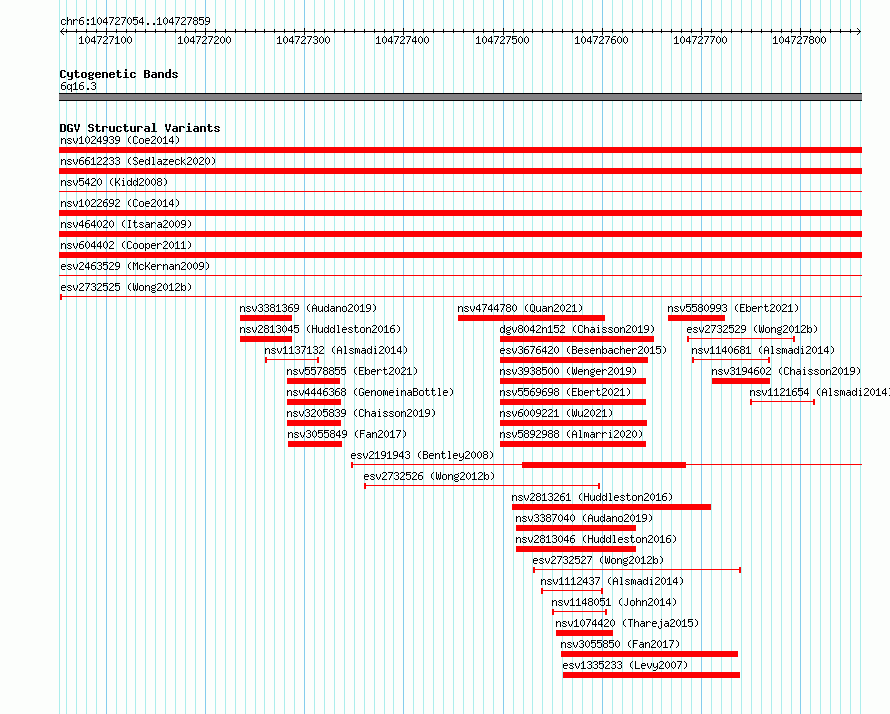890x714 pixels.
Task: Click esv2732529 (Wong2012b) label
Action: tap(752, 329)
